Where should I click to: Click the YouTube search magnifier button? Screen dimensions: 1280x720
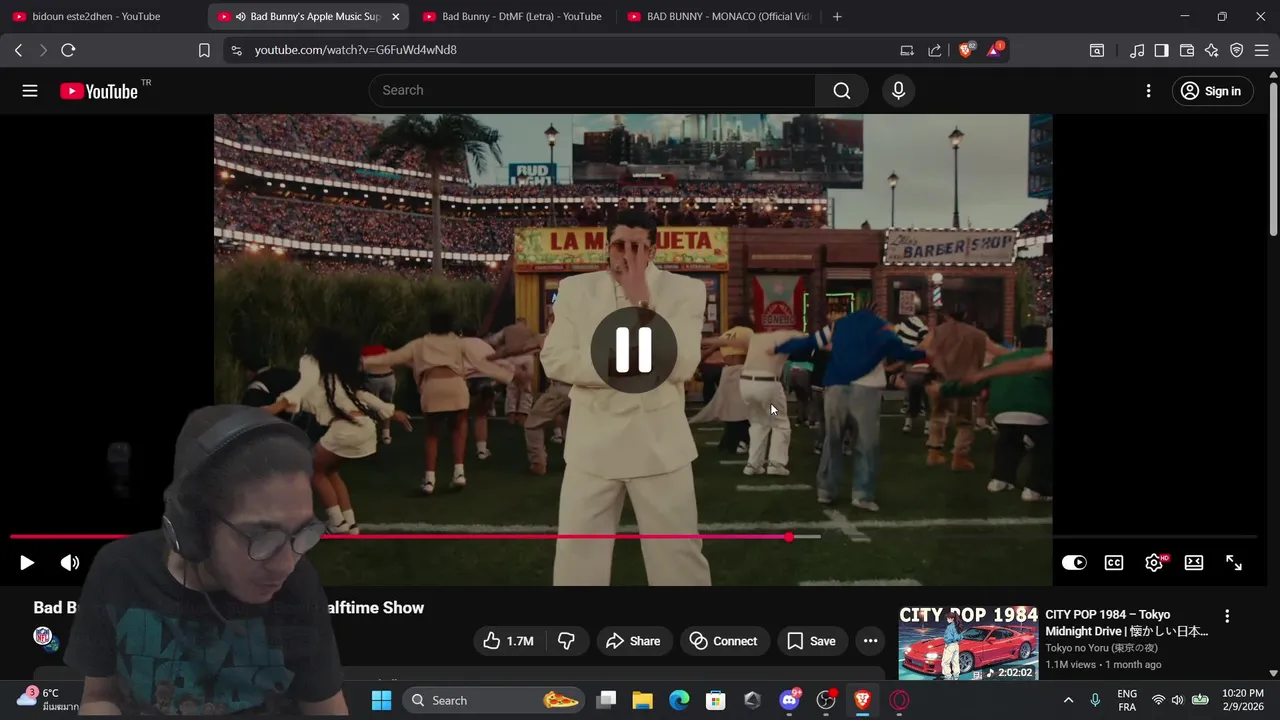pos(842,91)
